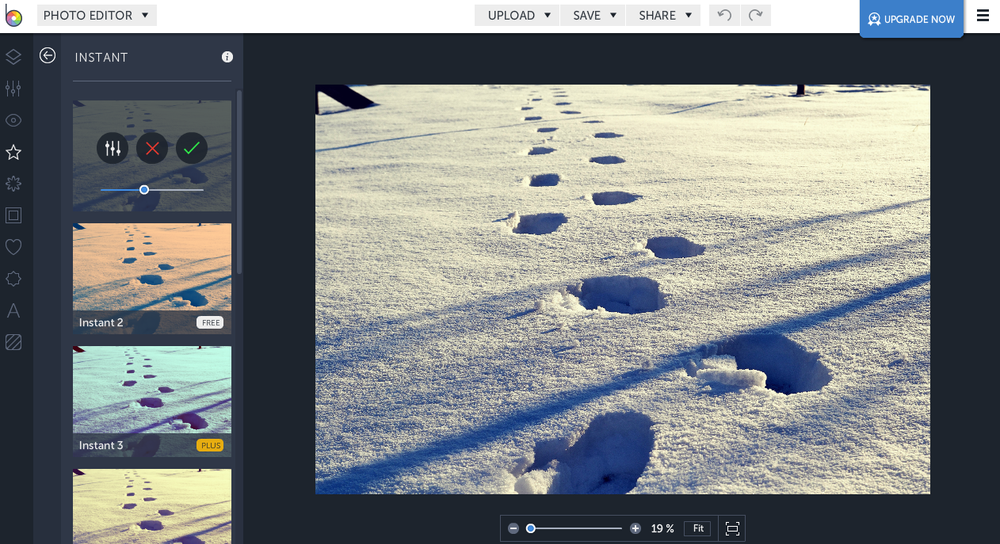Screen dimensions: 1000x544
Task: Click the zoom level slider handle
Action: [531, 528]
